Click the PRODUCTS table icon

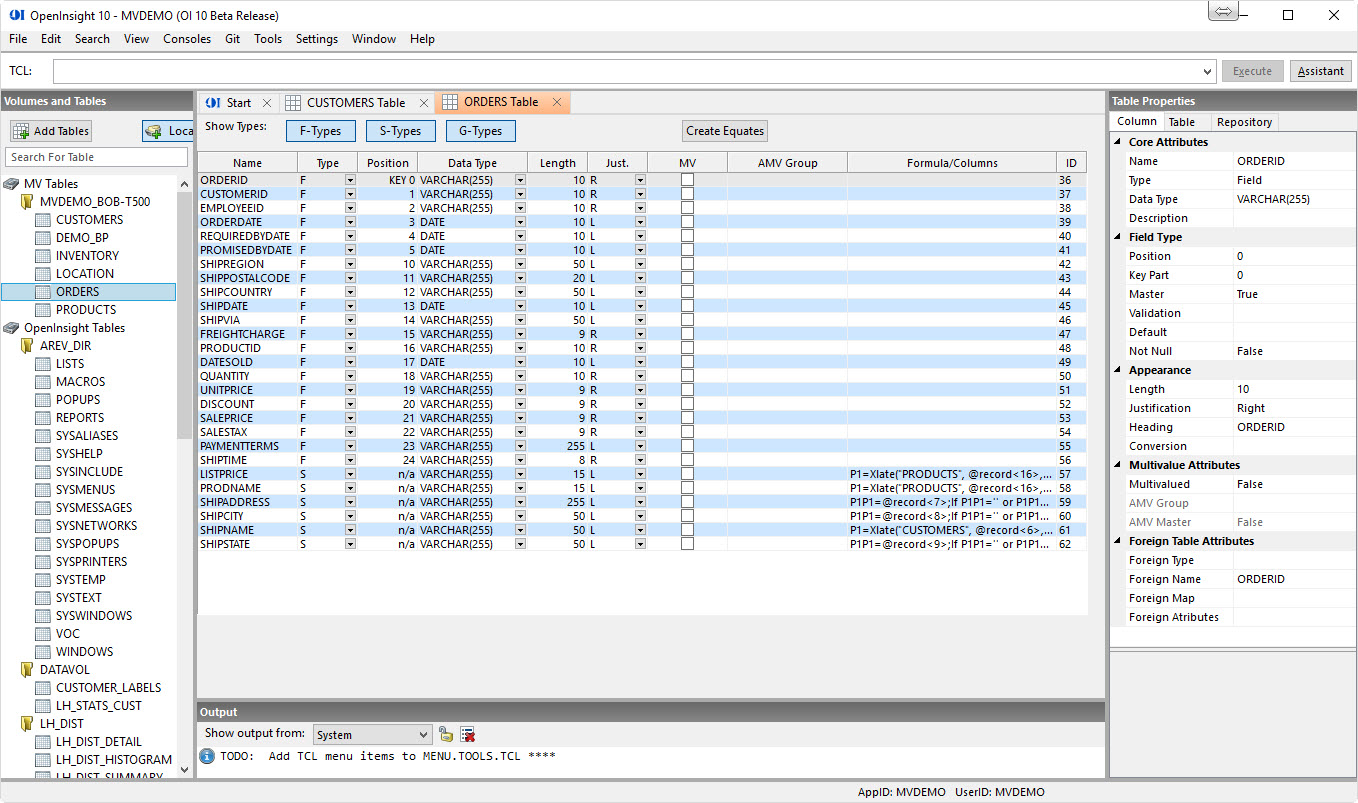point(42,310)
